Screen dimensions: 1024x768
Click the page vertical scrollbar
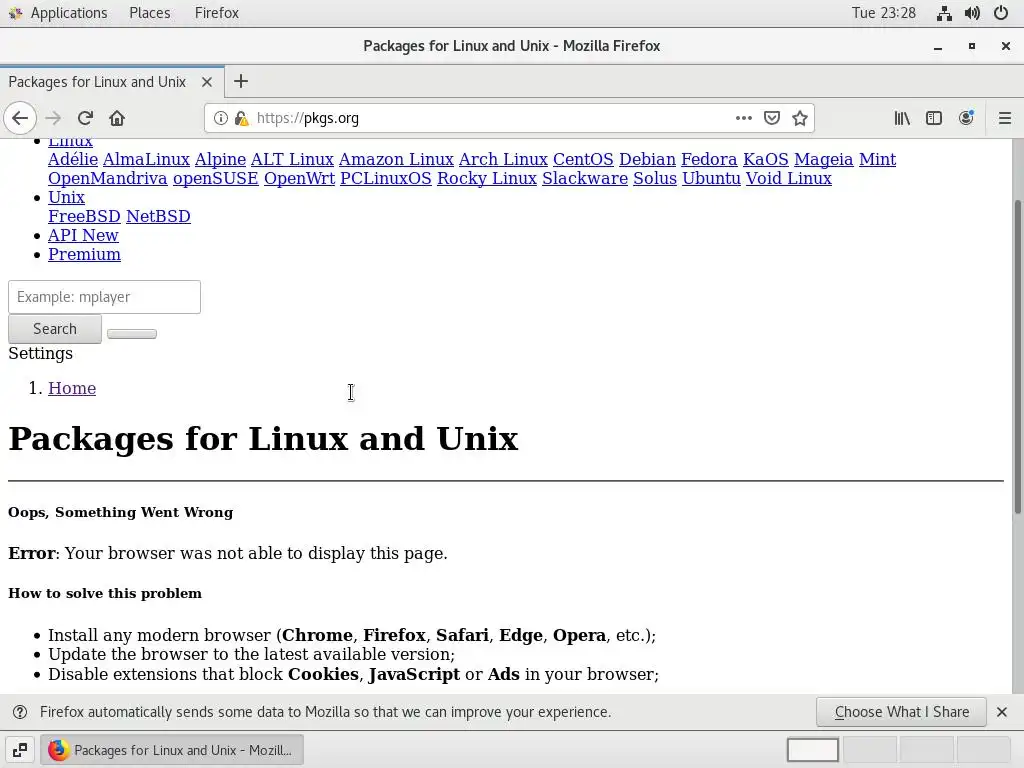(x=1017, y=357)
